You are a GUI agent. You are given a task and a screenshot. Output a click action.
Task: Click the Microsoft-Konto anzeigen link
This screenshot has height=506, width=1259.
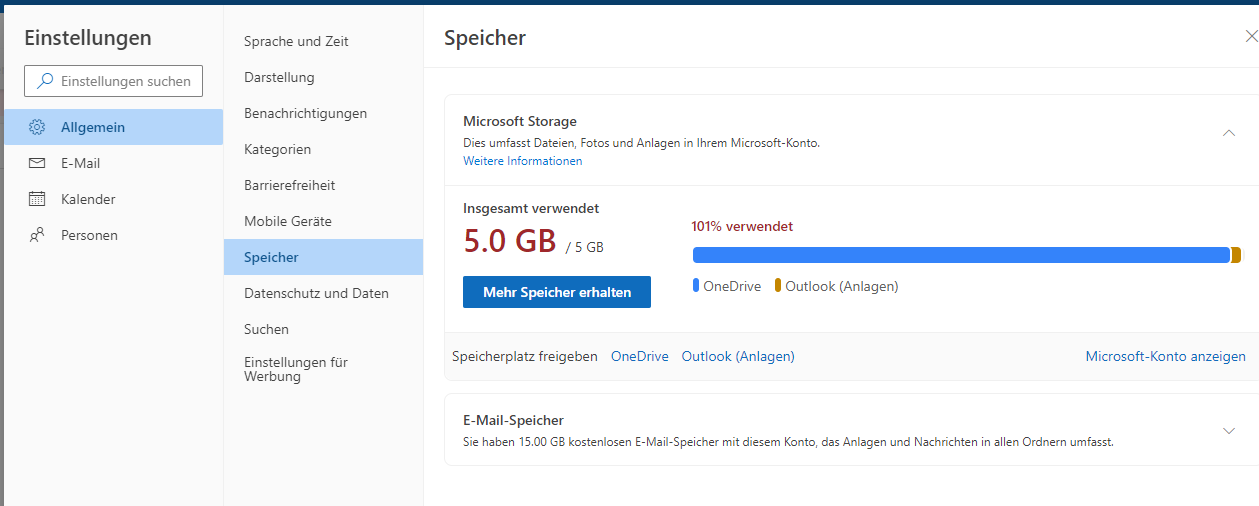click(x=1165, y=356)
